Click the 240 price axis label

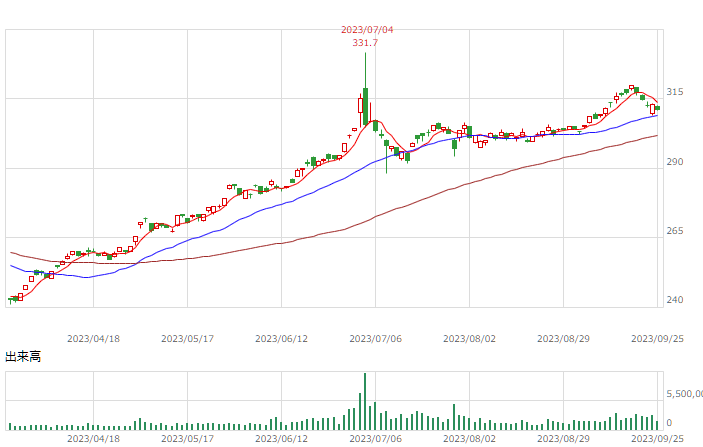[x=675, y=300]
